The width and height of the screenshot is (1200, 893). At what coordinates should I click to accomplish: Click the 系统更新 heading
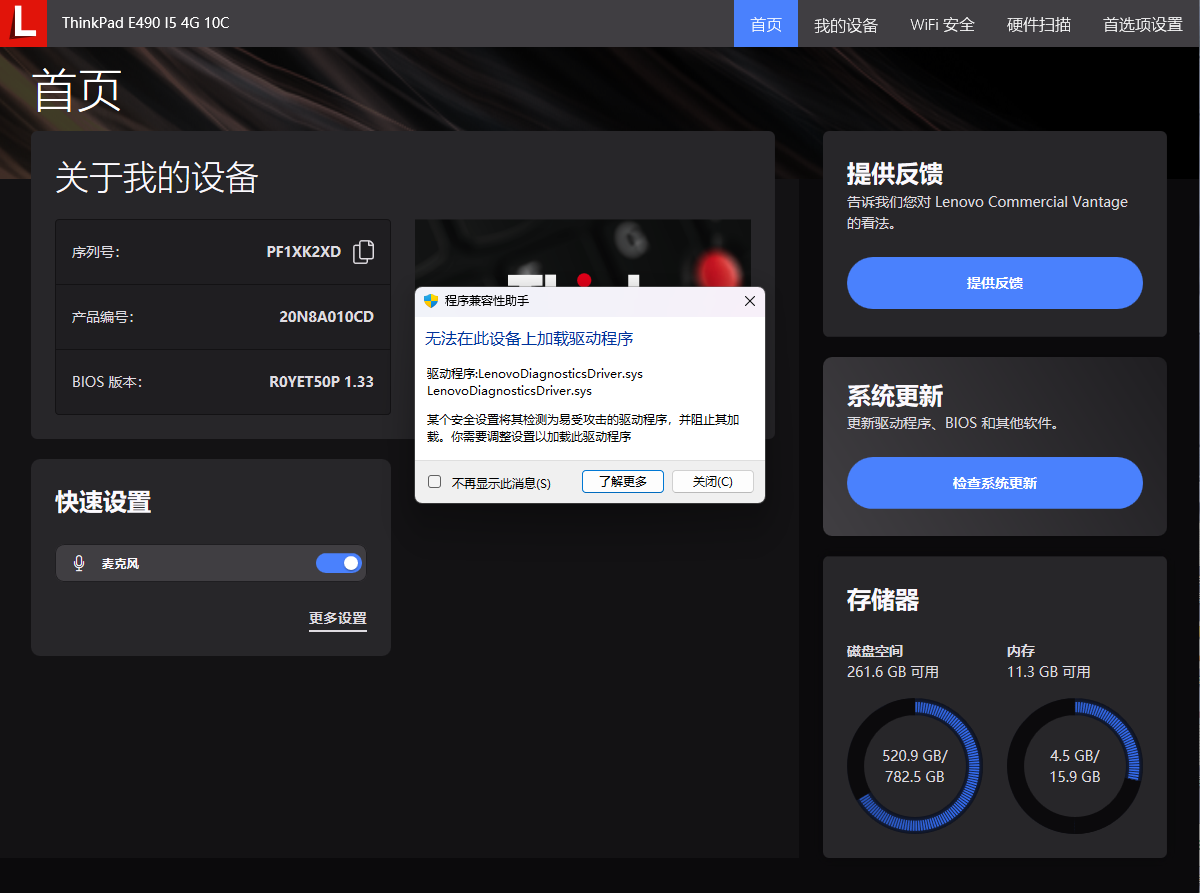(895, 396)
